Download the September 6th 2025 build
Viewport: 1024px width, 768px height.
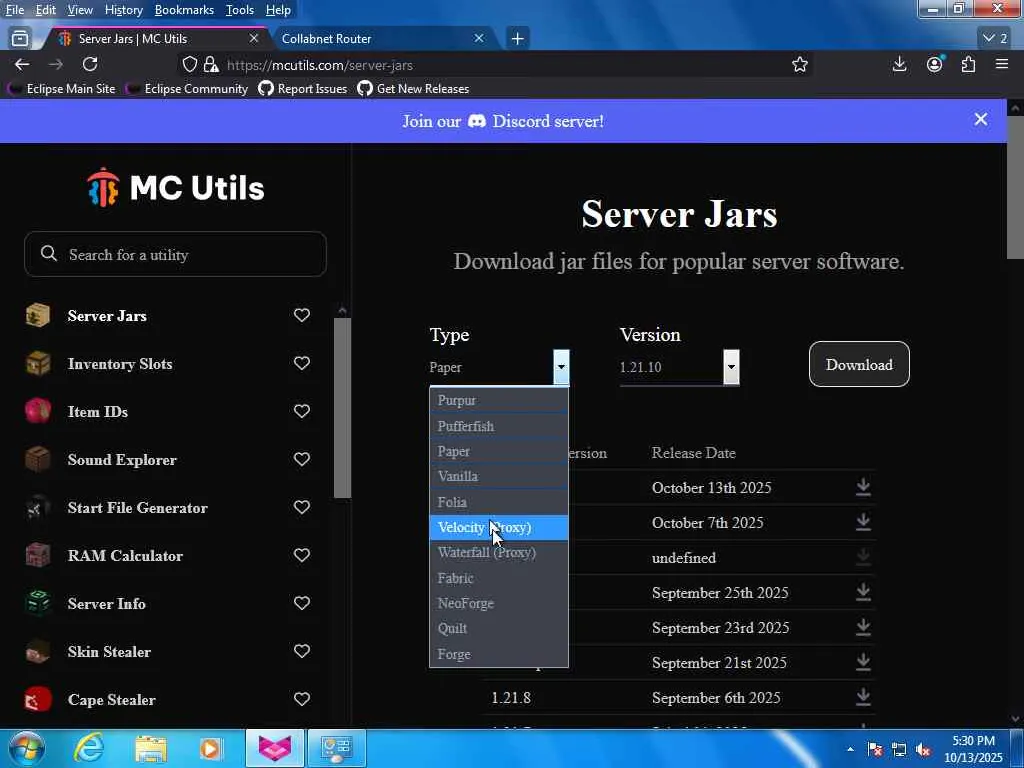point(863,697)
